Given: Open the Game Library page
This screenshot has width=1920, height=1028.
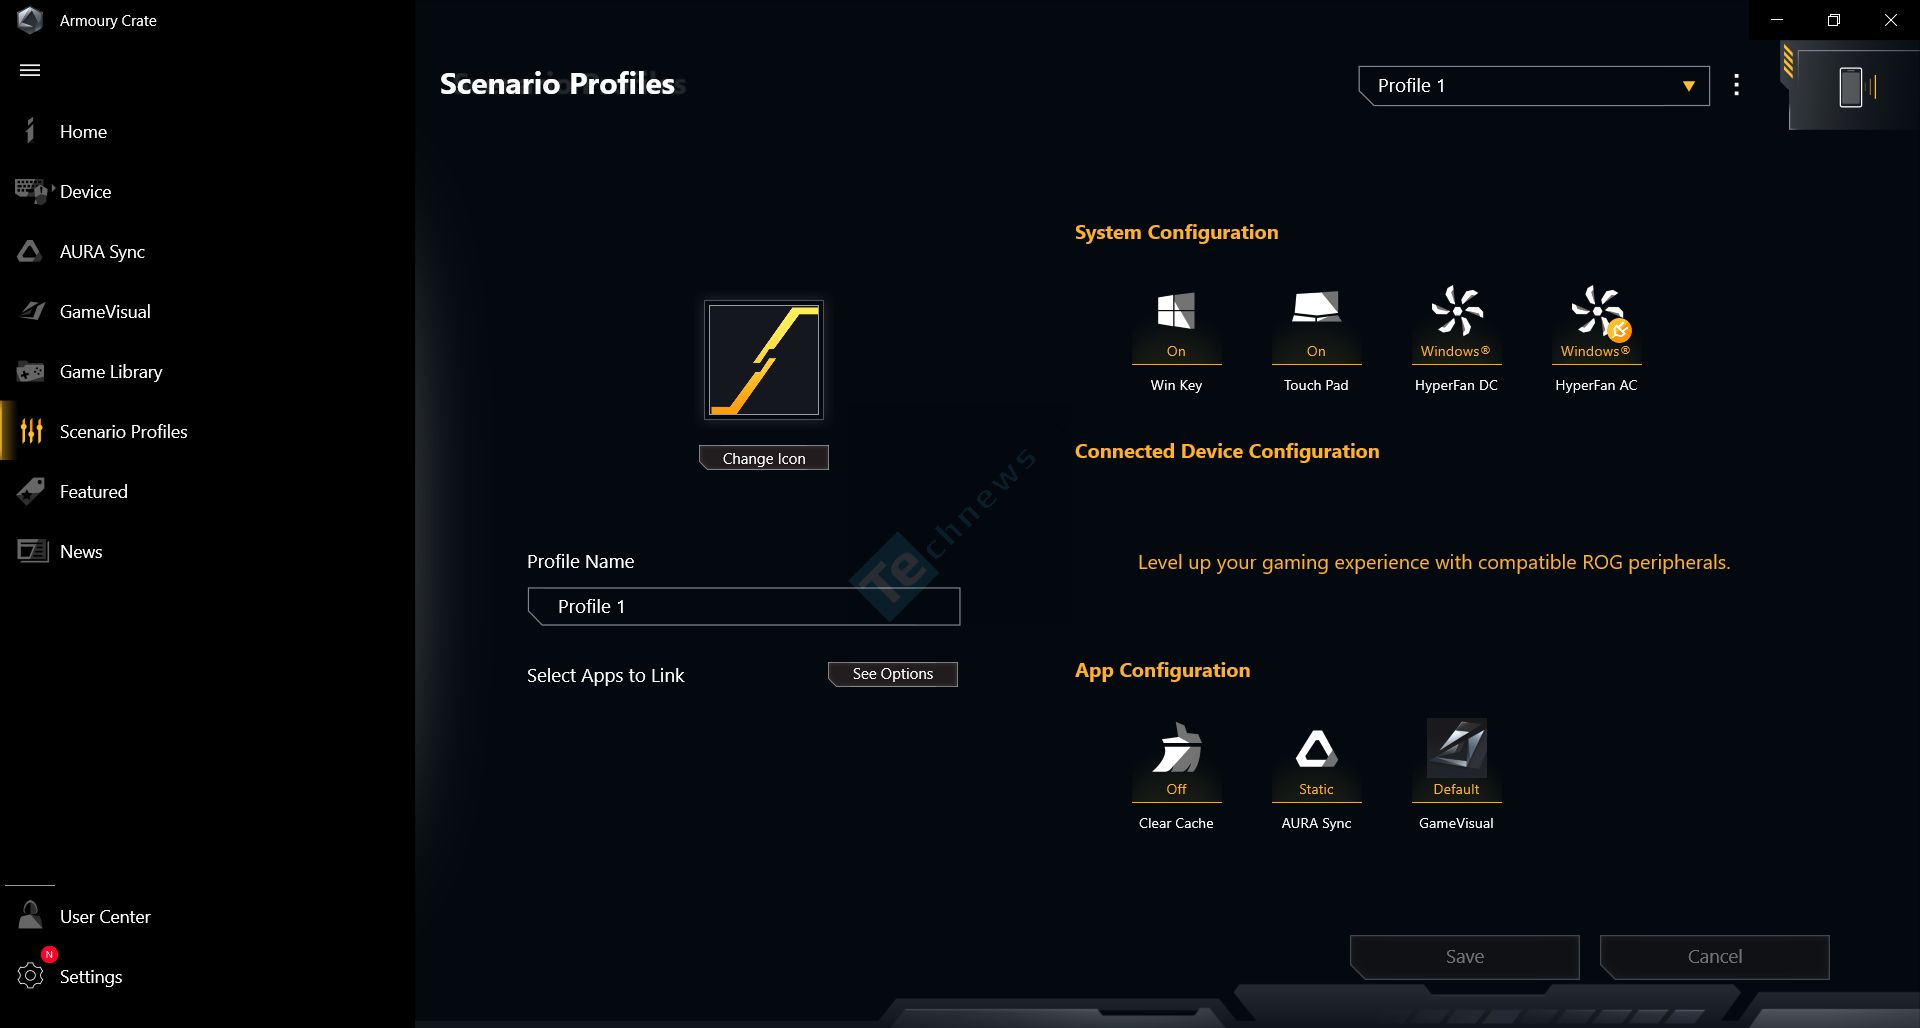Looking at the screenshot, I should click(x=111, y=371).
